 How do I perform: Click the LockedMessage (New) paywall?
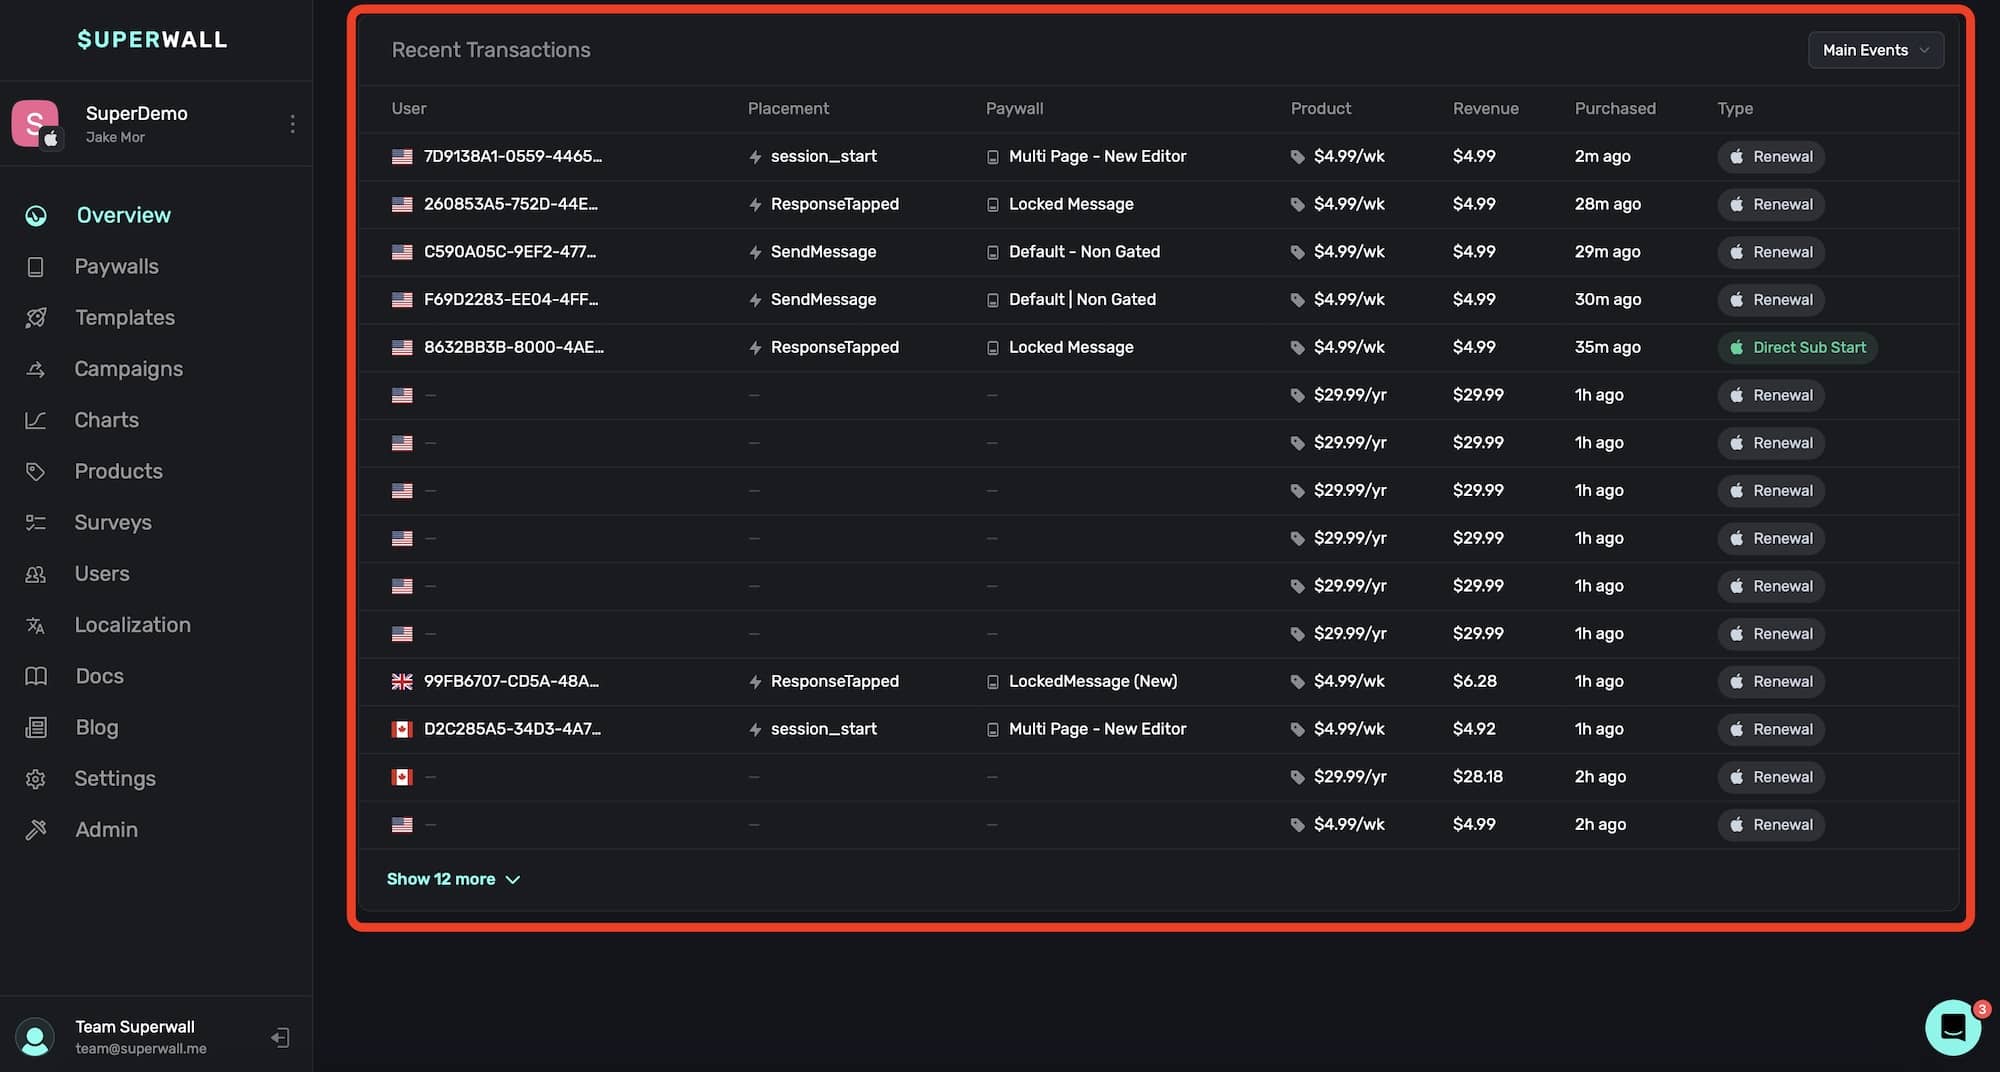pos(1092,682)
